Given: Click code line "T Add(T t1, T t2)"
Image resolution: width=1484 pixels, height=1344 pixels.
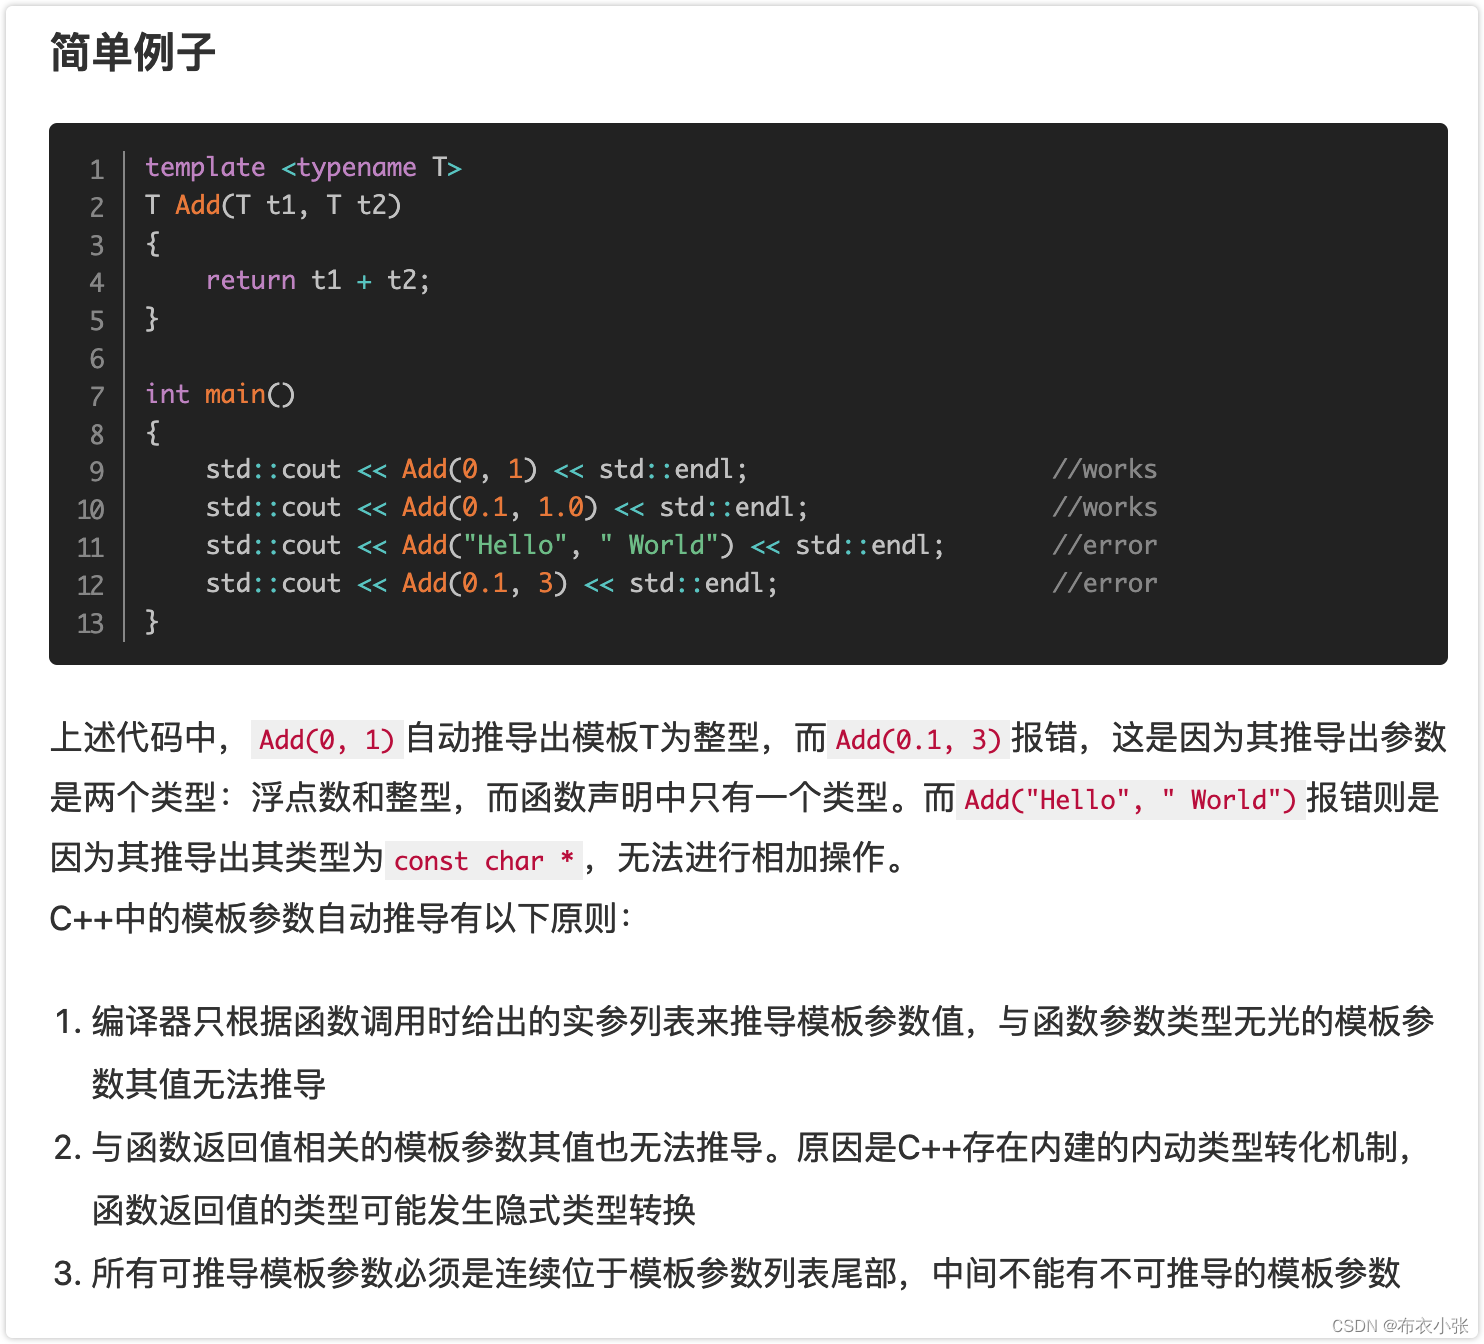Looking at the screenshot, I should (273, 205).
